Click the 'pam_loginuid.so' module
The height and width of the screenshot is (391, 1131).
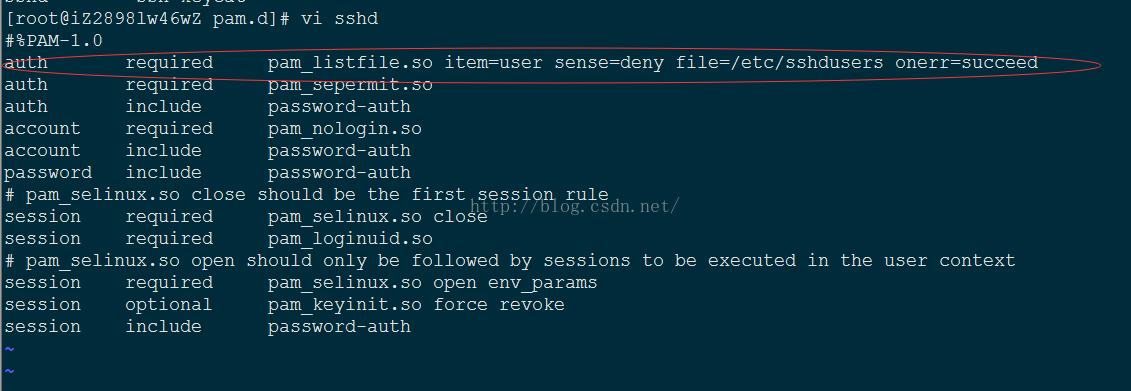click(x=350, y=239)
